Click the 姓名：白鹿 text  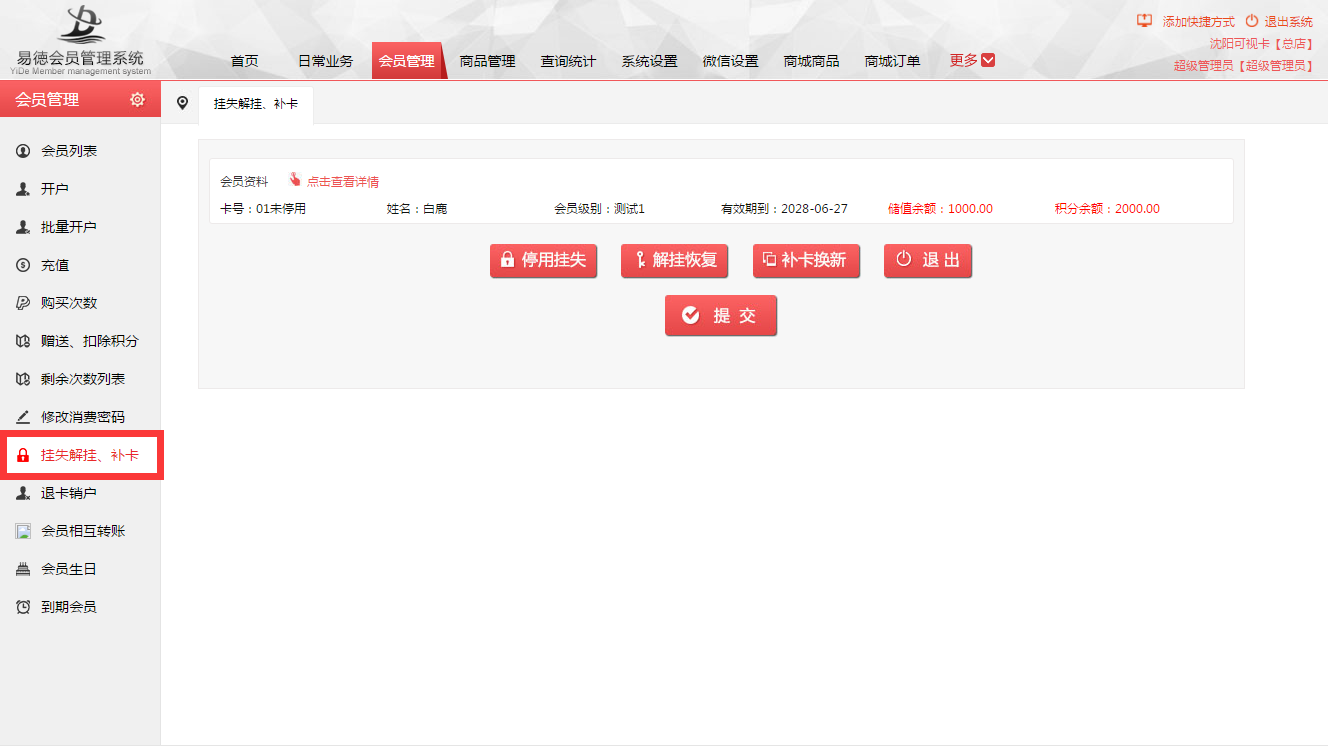[417, 209]
